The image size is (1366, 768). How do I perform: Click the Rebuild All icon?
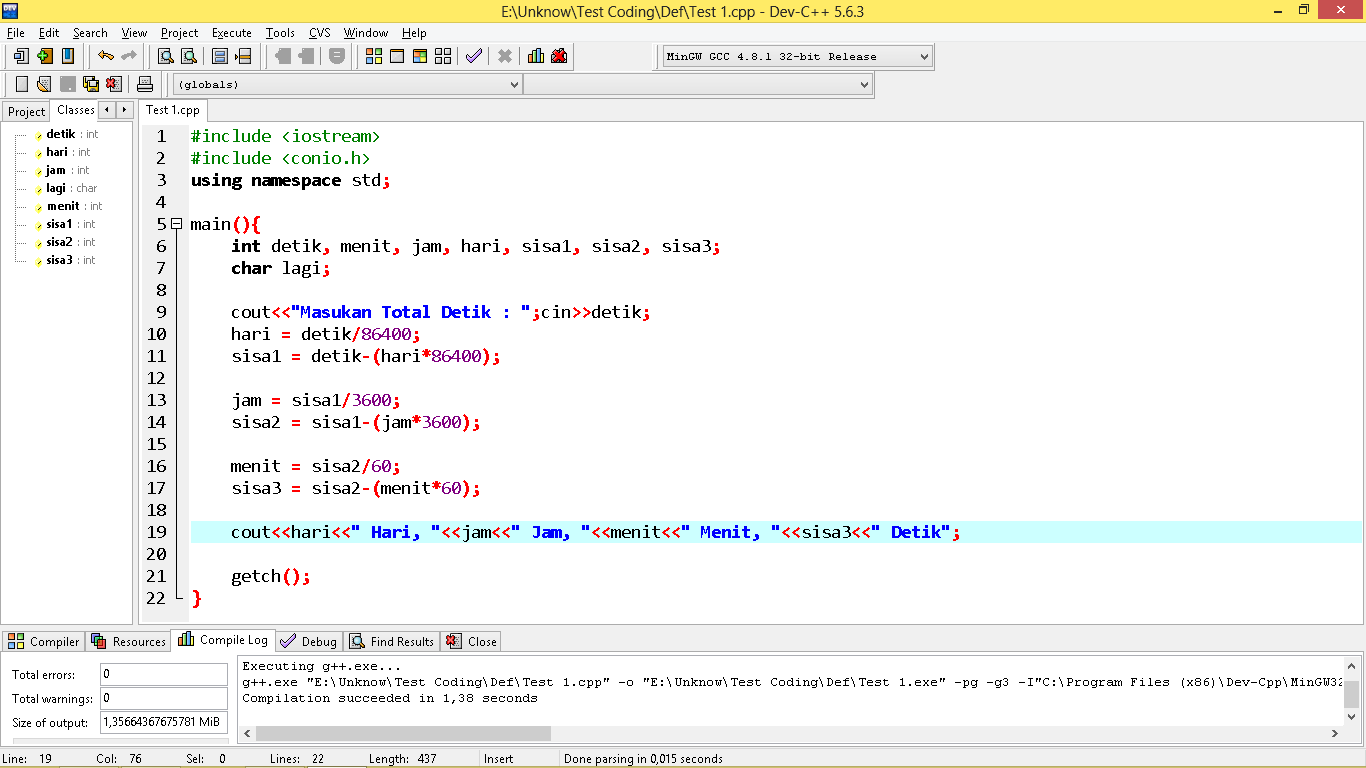(x=443, y=56)
